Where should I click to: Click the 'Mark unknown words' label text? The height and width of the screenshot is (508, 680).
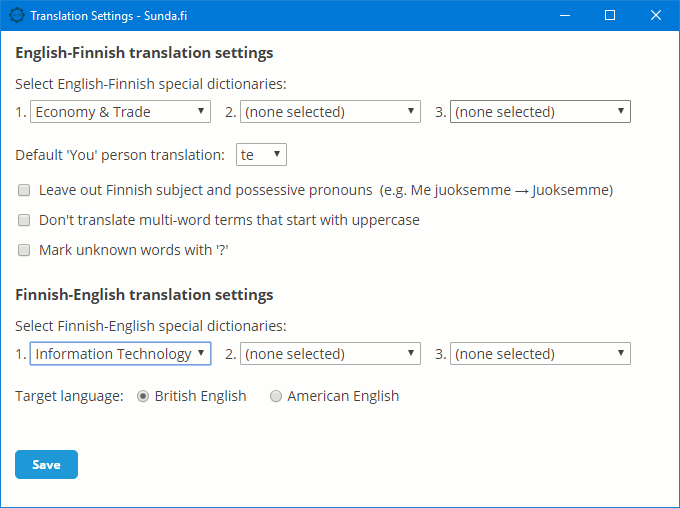(134, 250)
